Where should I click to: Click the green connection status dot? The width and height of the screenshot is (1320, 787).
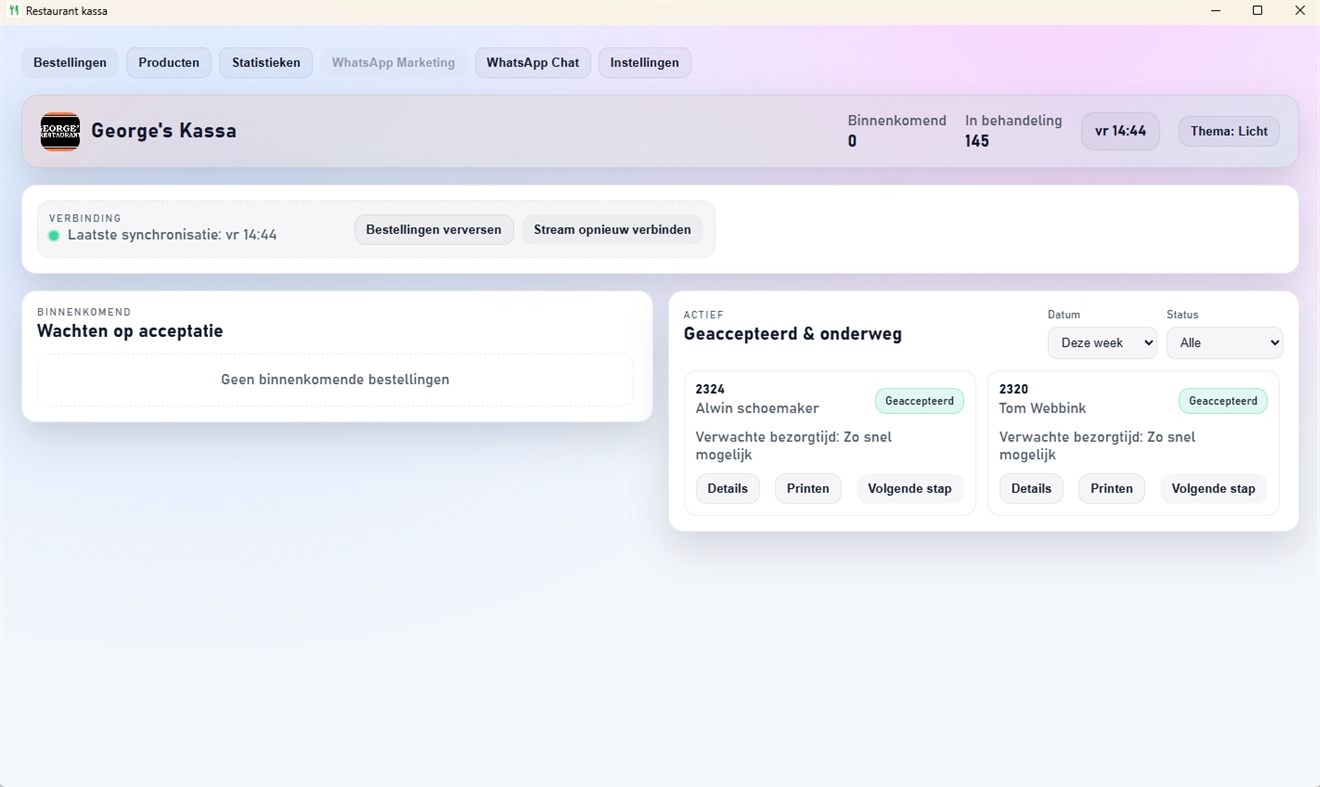click(x=54, y=236)
